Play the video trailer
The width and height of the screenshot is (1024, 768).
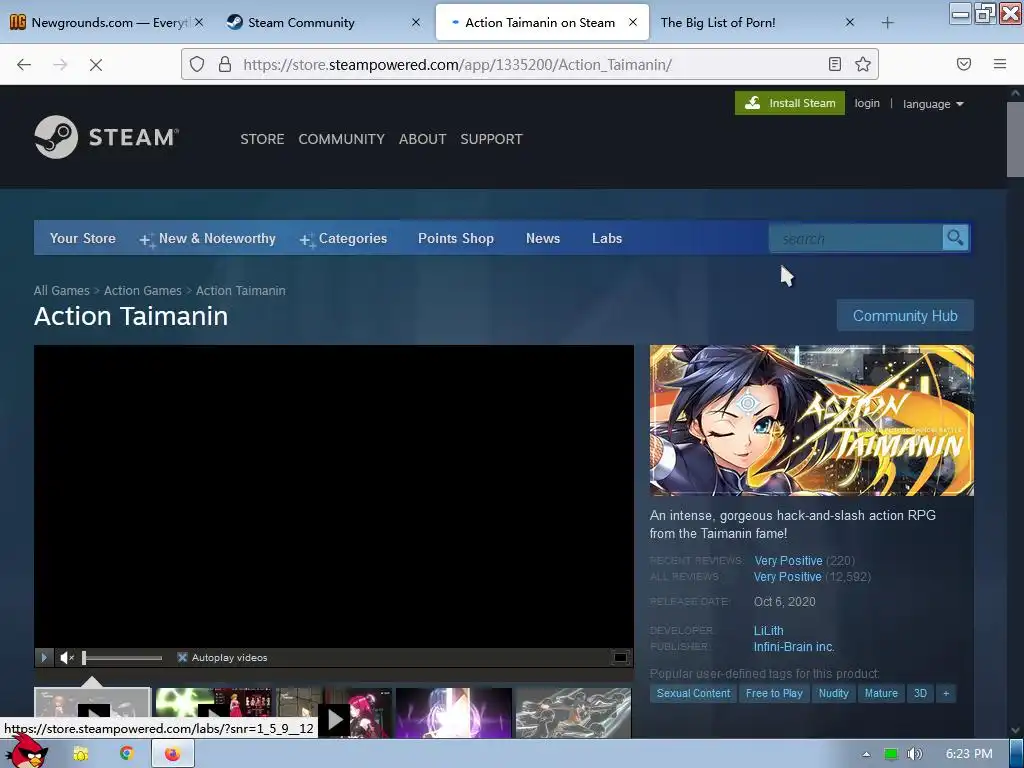pyautogui.click(x=43, y=658)
